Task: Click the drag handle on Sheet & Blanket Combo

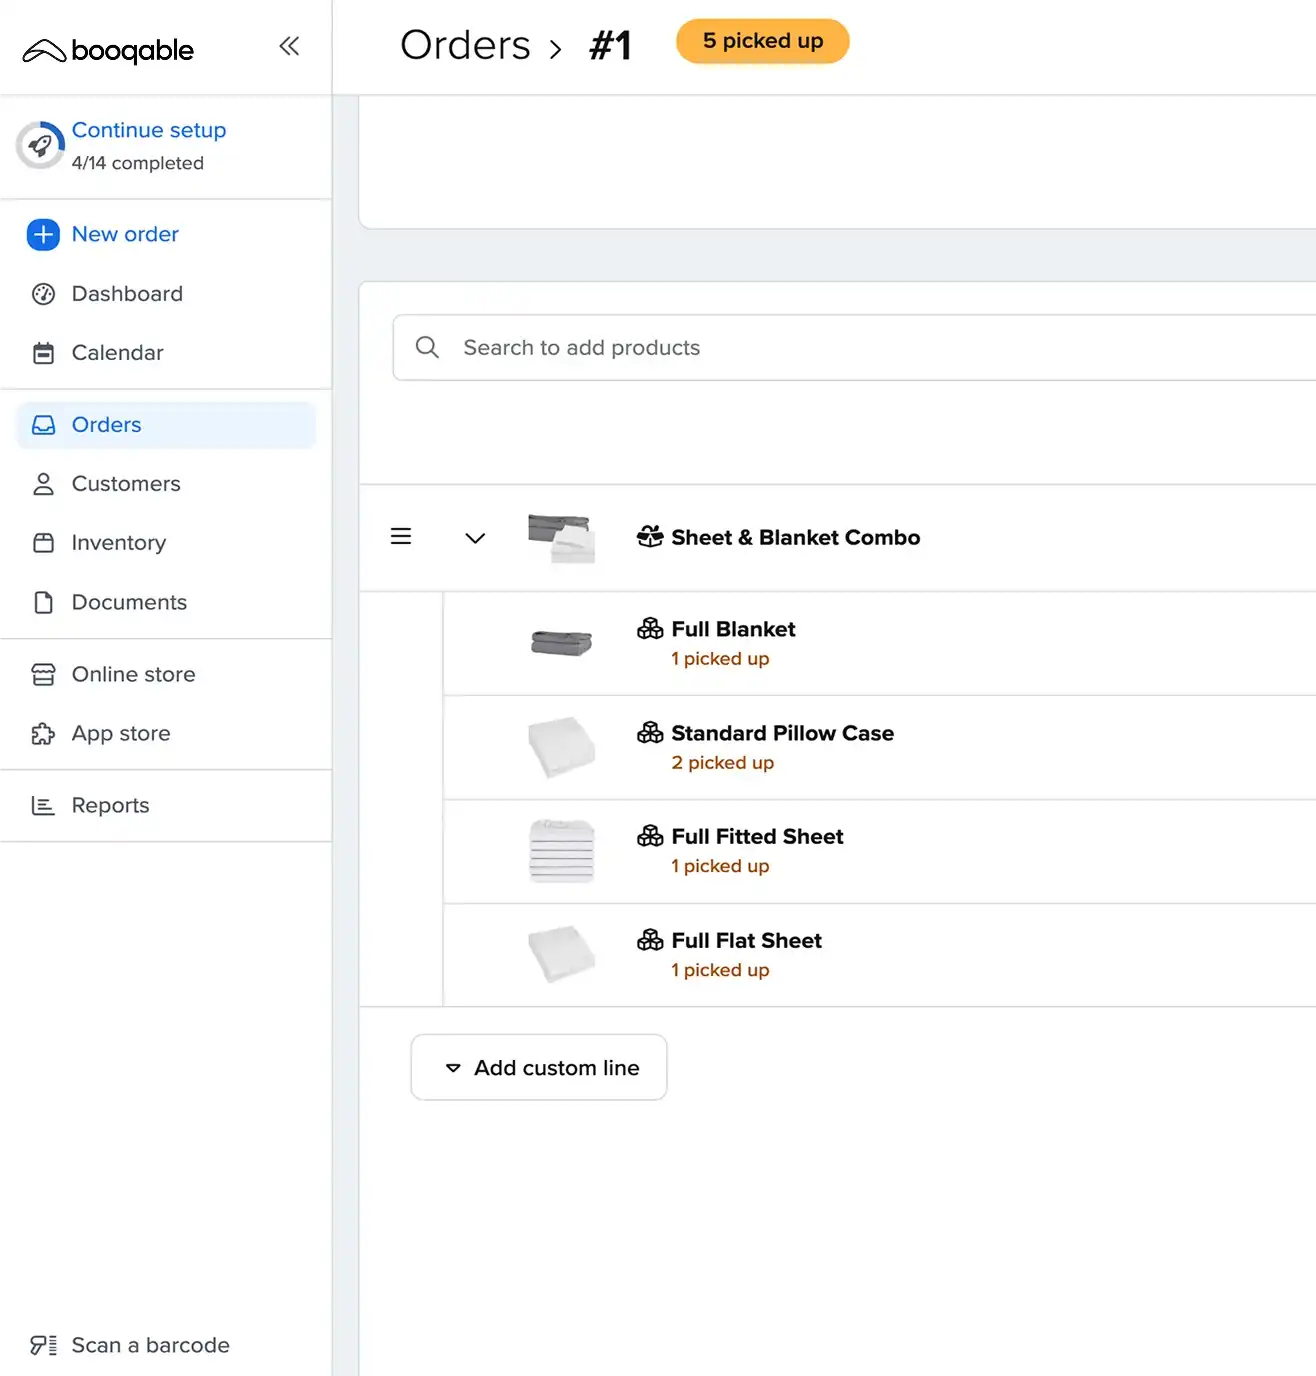Action: pos(401,537)
